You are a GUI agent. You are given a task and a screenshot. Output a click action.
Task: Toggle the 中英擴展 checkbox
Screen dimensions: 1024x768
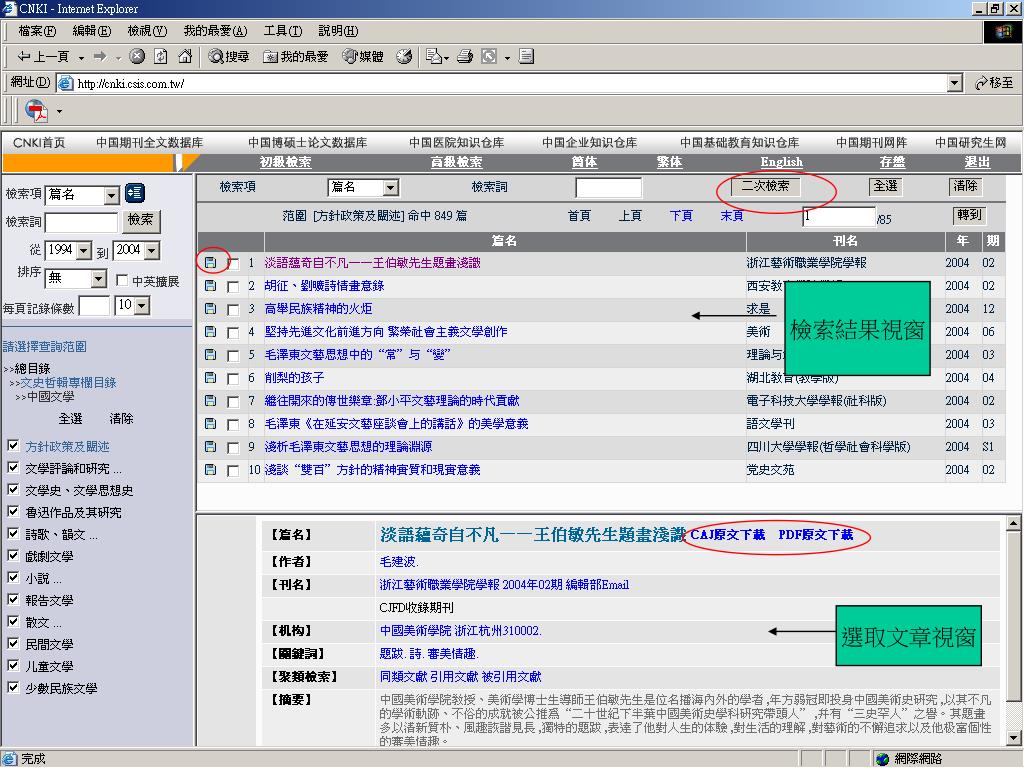tap(121, 280)
